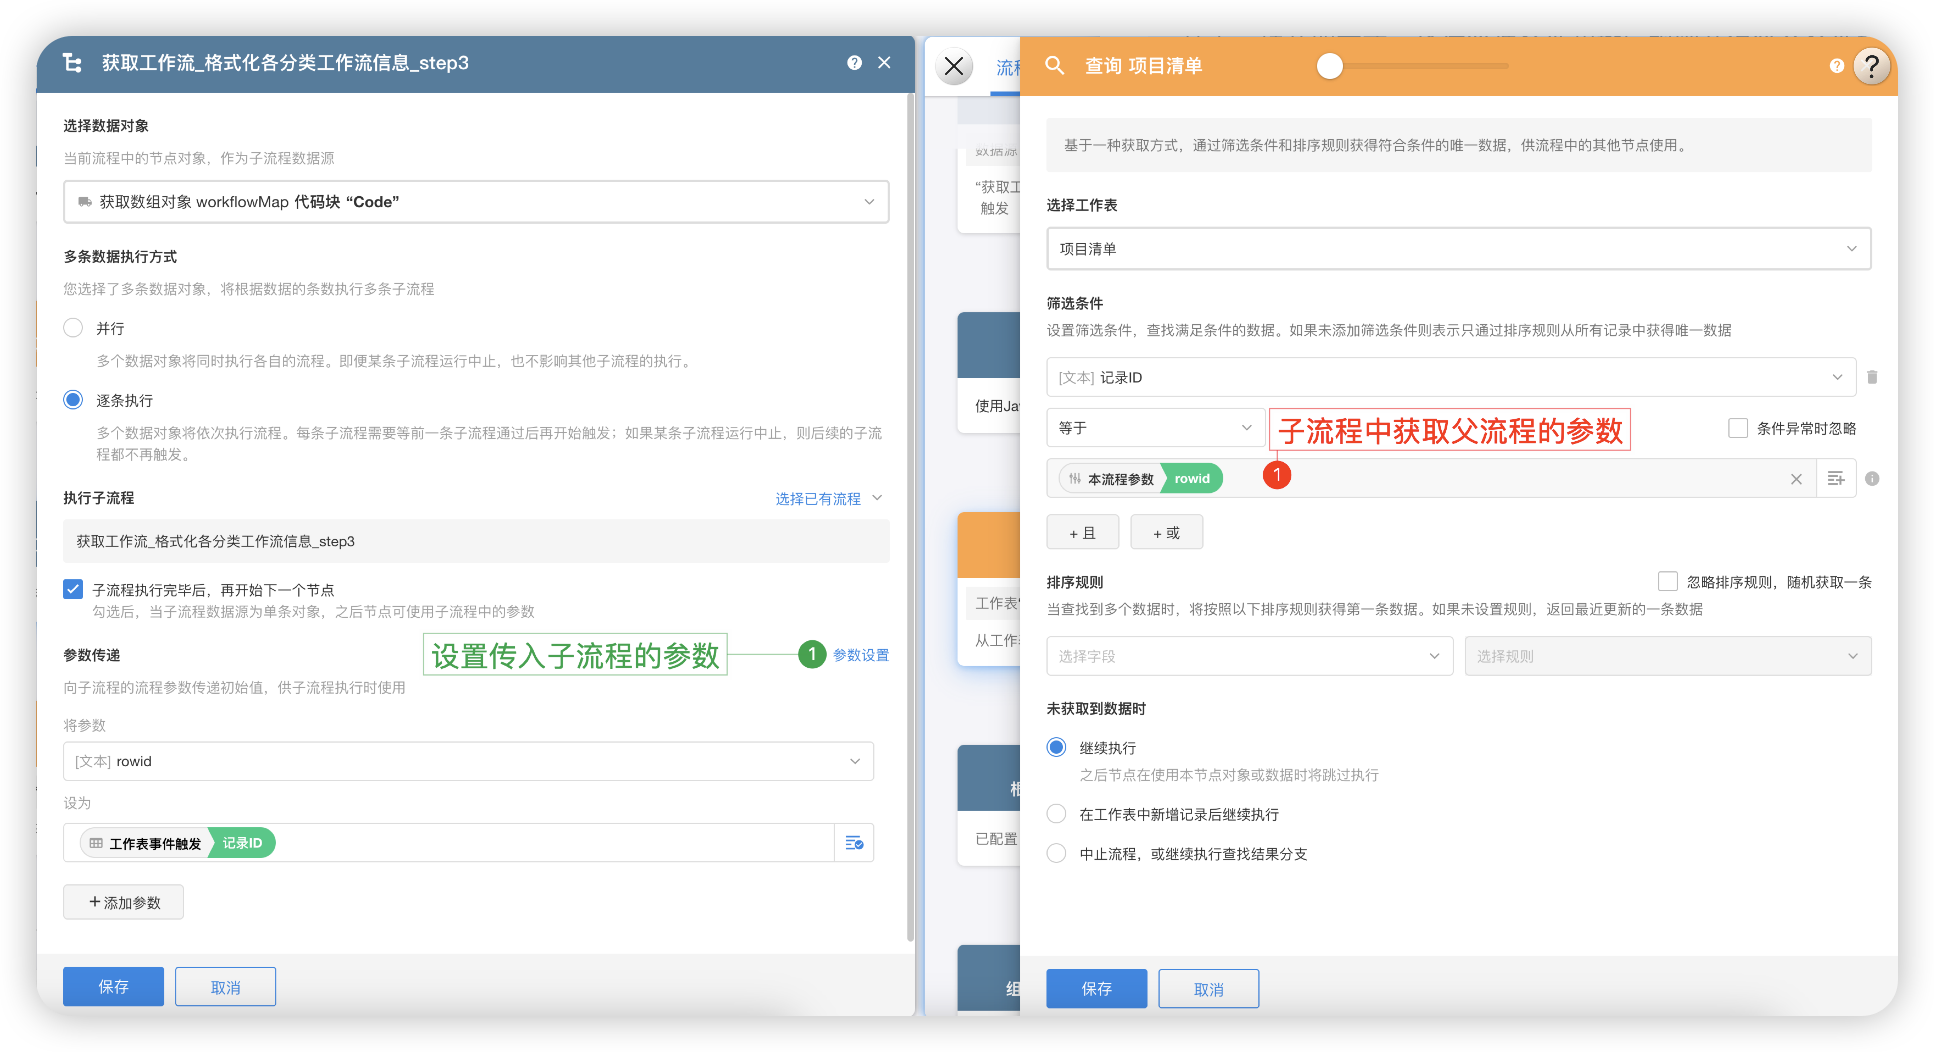Click info icon at right of filter value

coord(1872,479)
